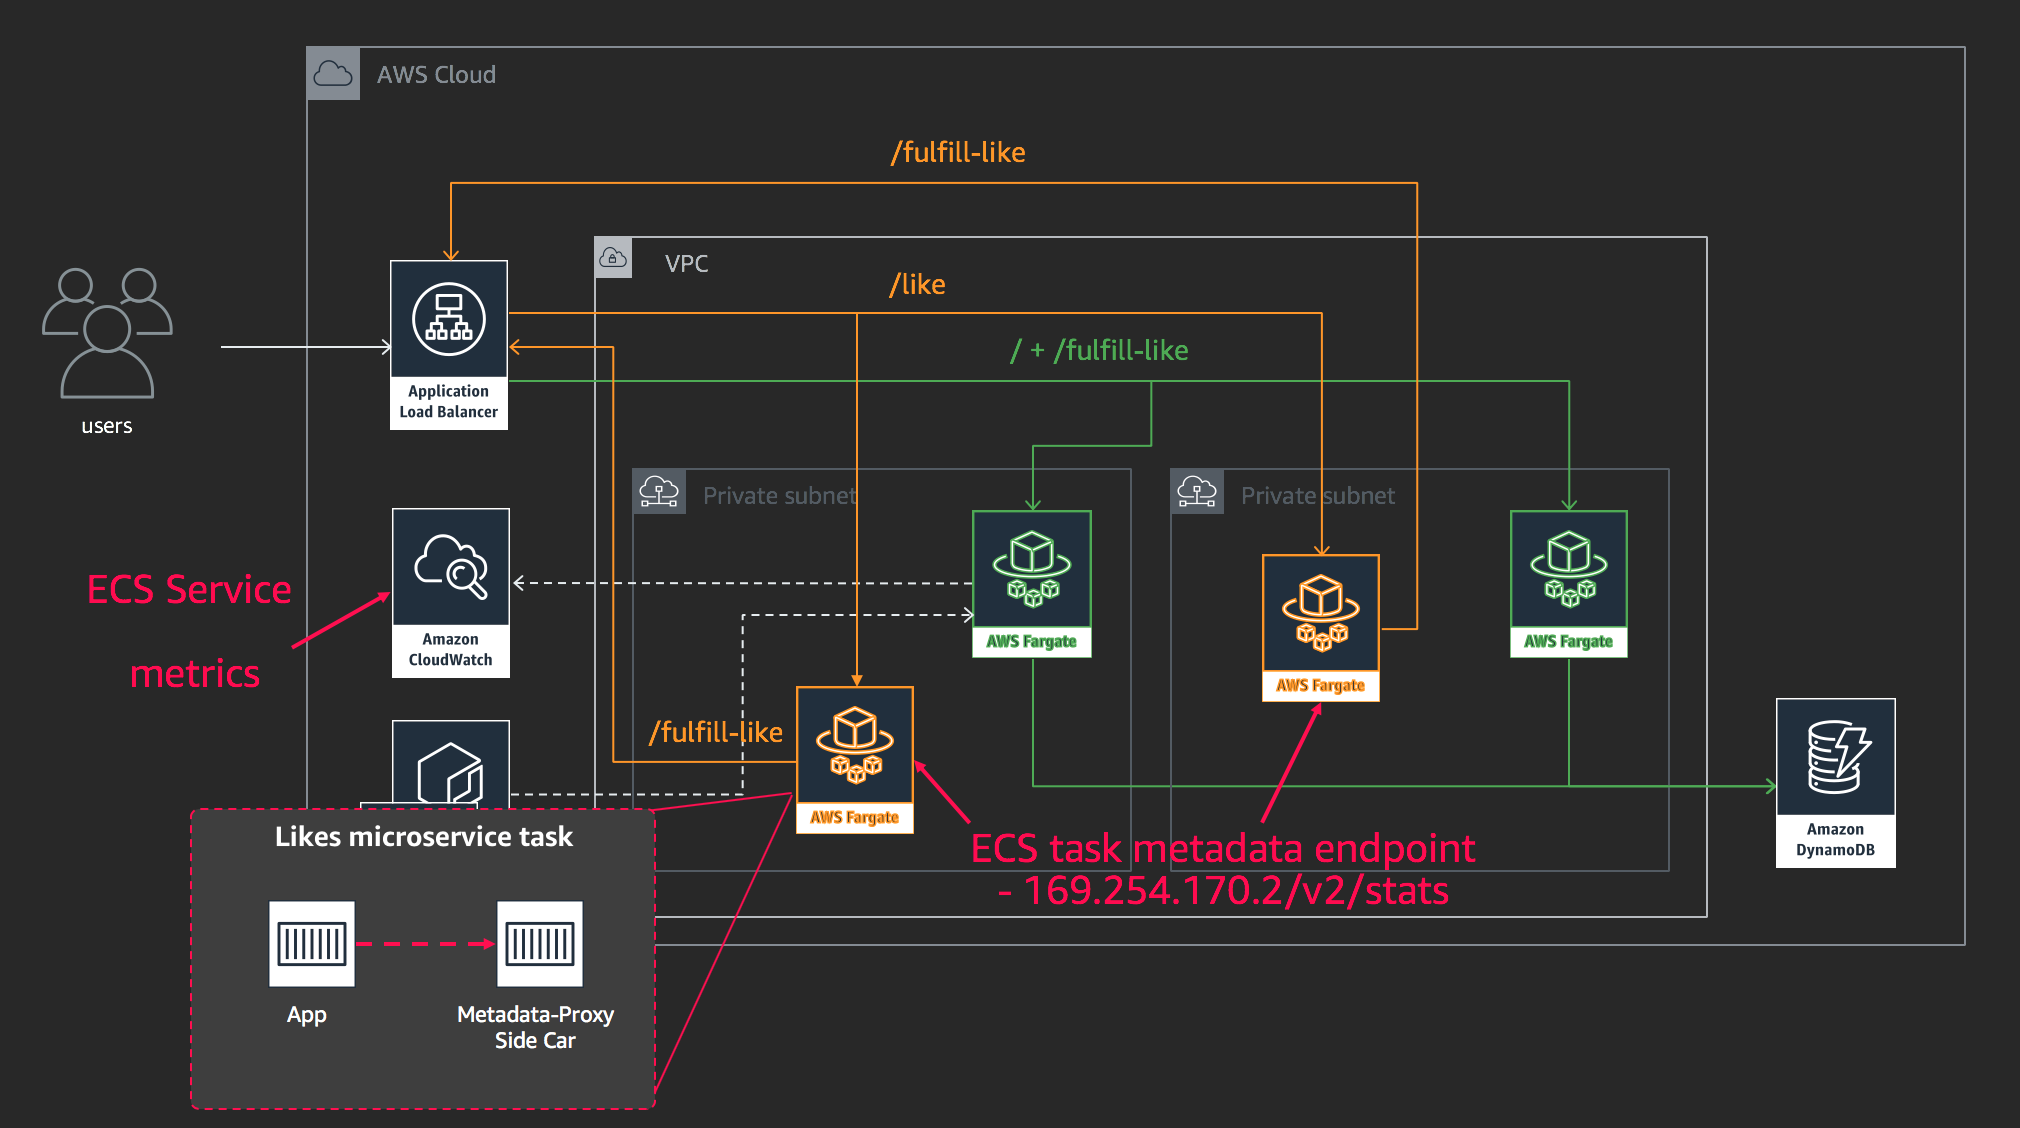Click the right 'Private subnet' label
Viewport: 2020px width, 1128px height.
[1318, 496]
